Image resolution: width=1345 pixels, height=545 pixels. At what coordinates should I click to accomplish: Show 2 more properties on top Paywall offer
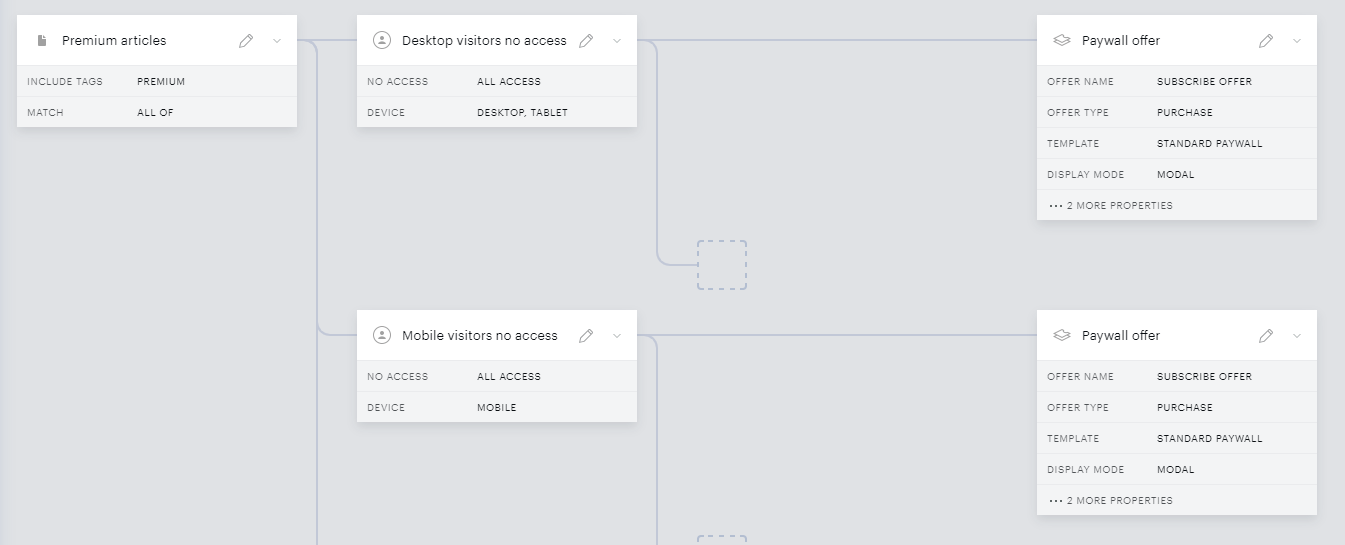1111,205
